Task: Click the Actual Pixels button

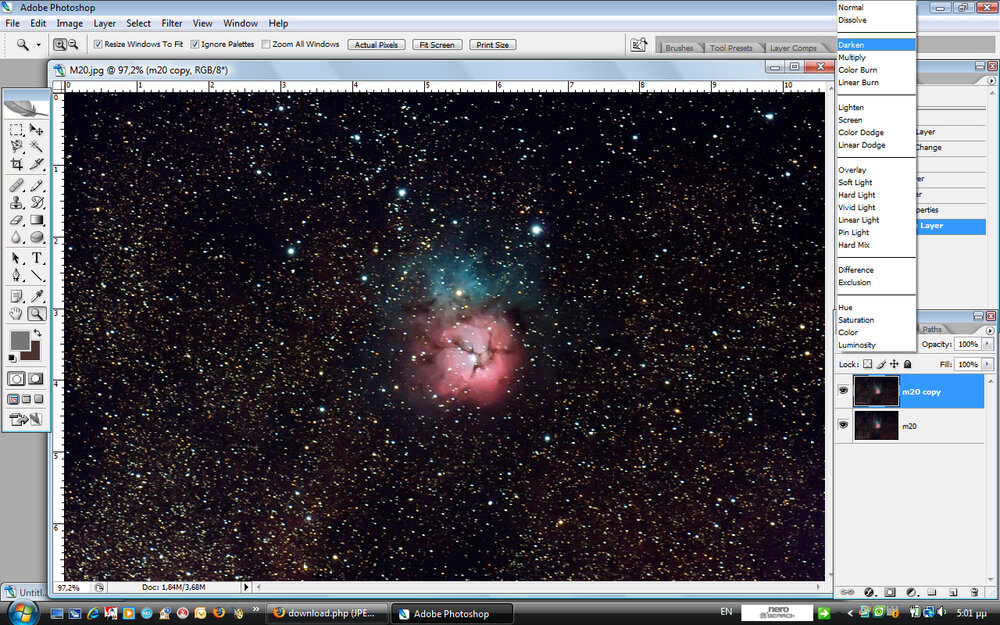Action: pos(376,45)
